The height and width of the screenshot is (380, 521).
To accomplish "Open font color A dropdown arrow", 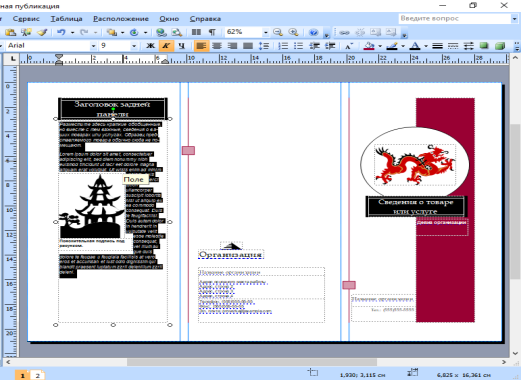I will coord(426,46).
